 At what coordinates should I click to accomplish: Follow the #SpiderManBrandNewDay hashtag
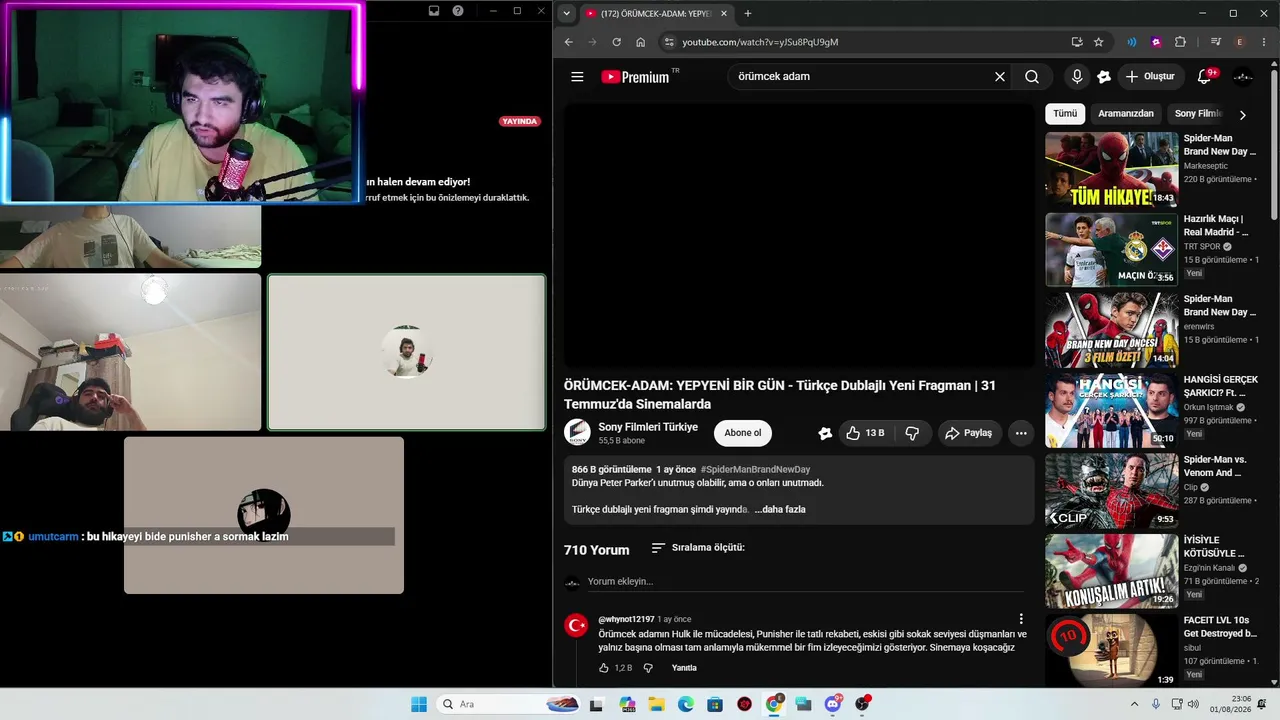755,469
